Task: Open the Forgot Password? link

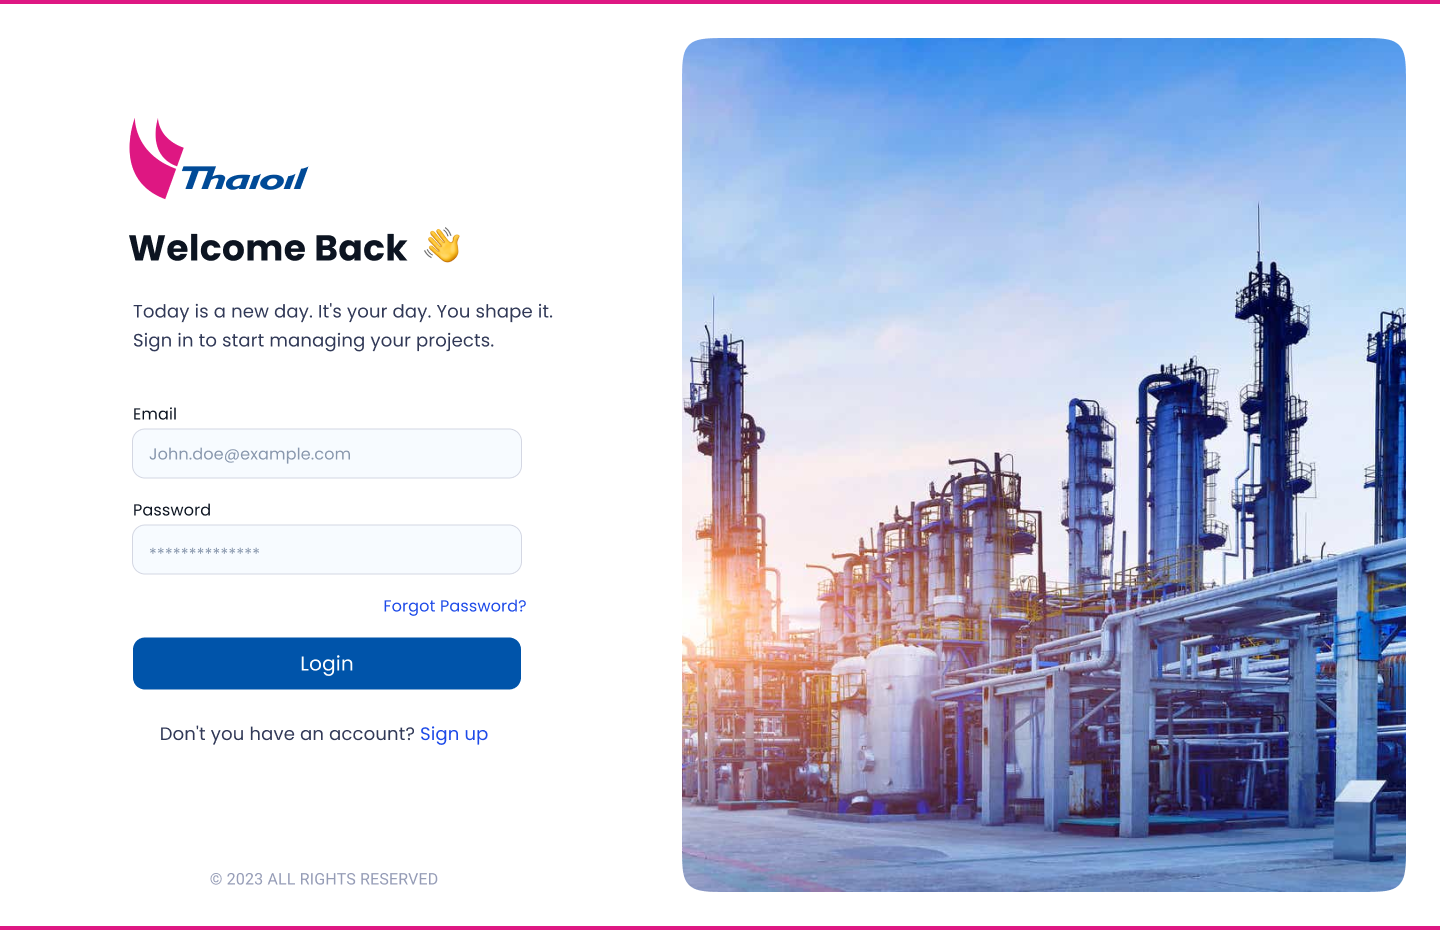Action: click(455, 606)
